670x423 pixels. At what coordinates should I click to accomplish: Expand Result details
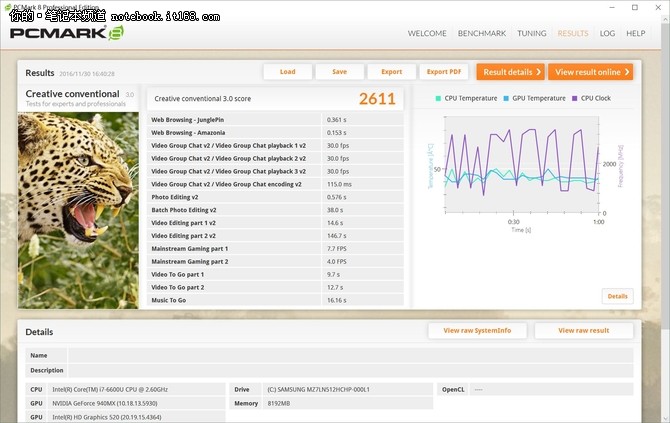tap(510, 72)
